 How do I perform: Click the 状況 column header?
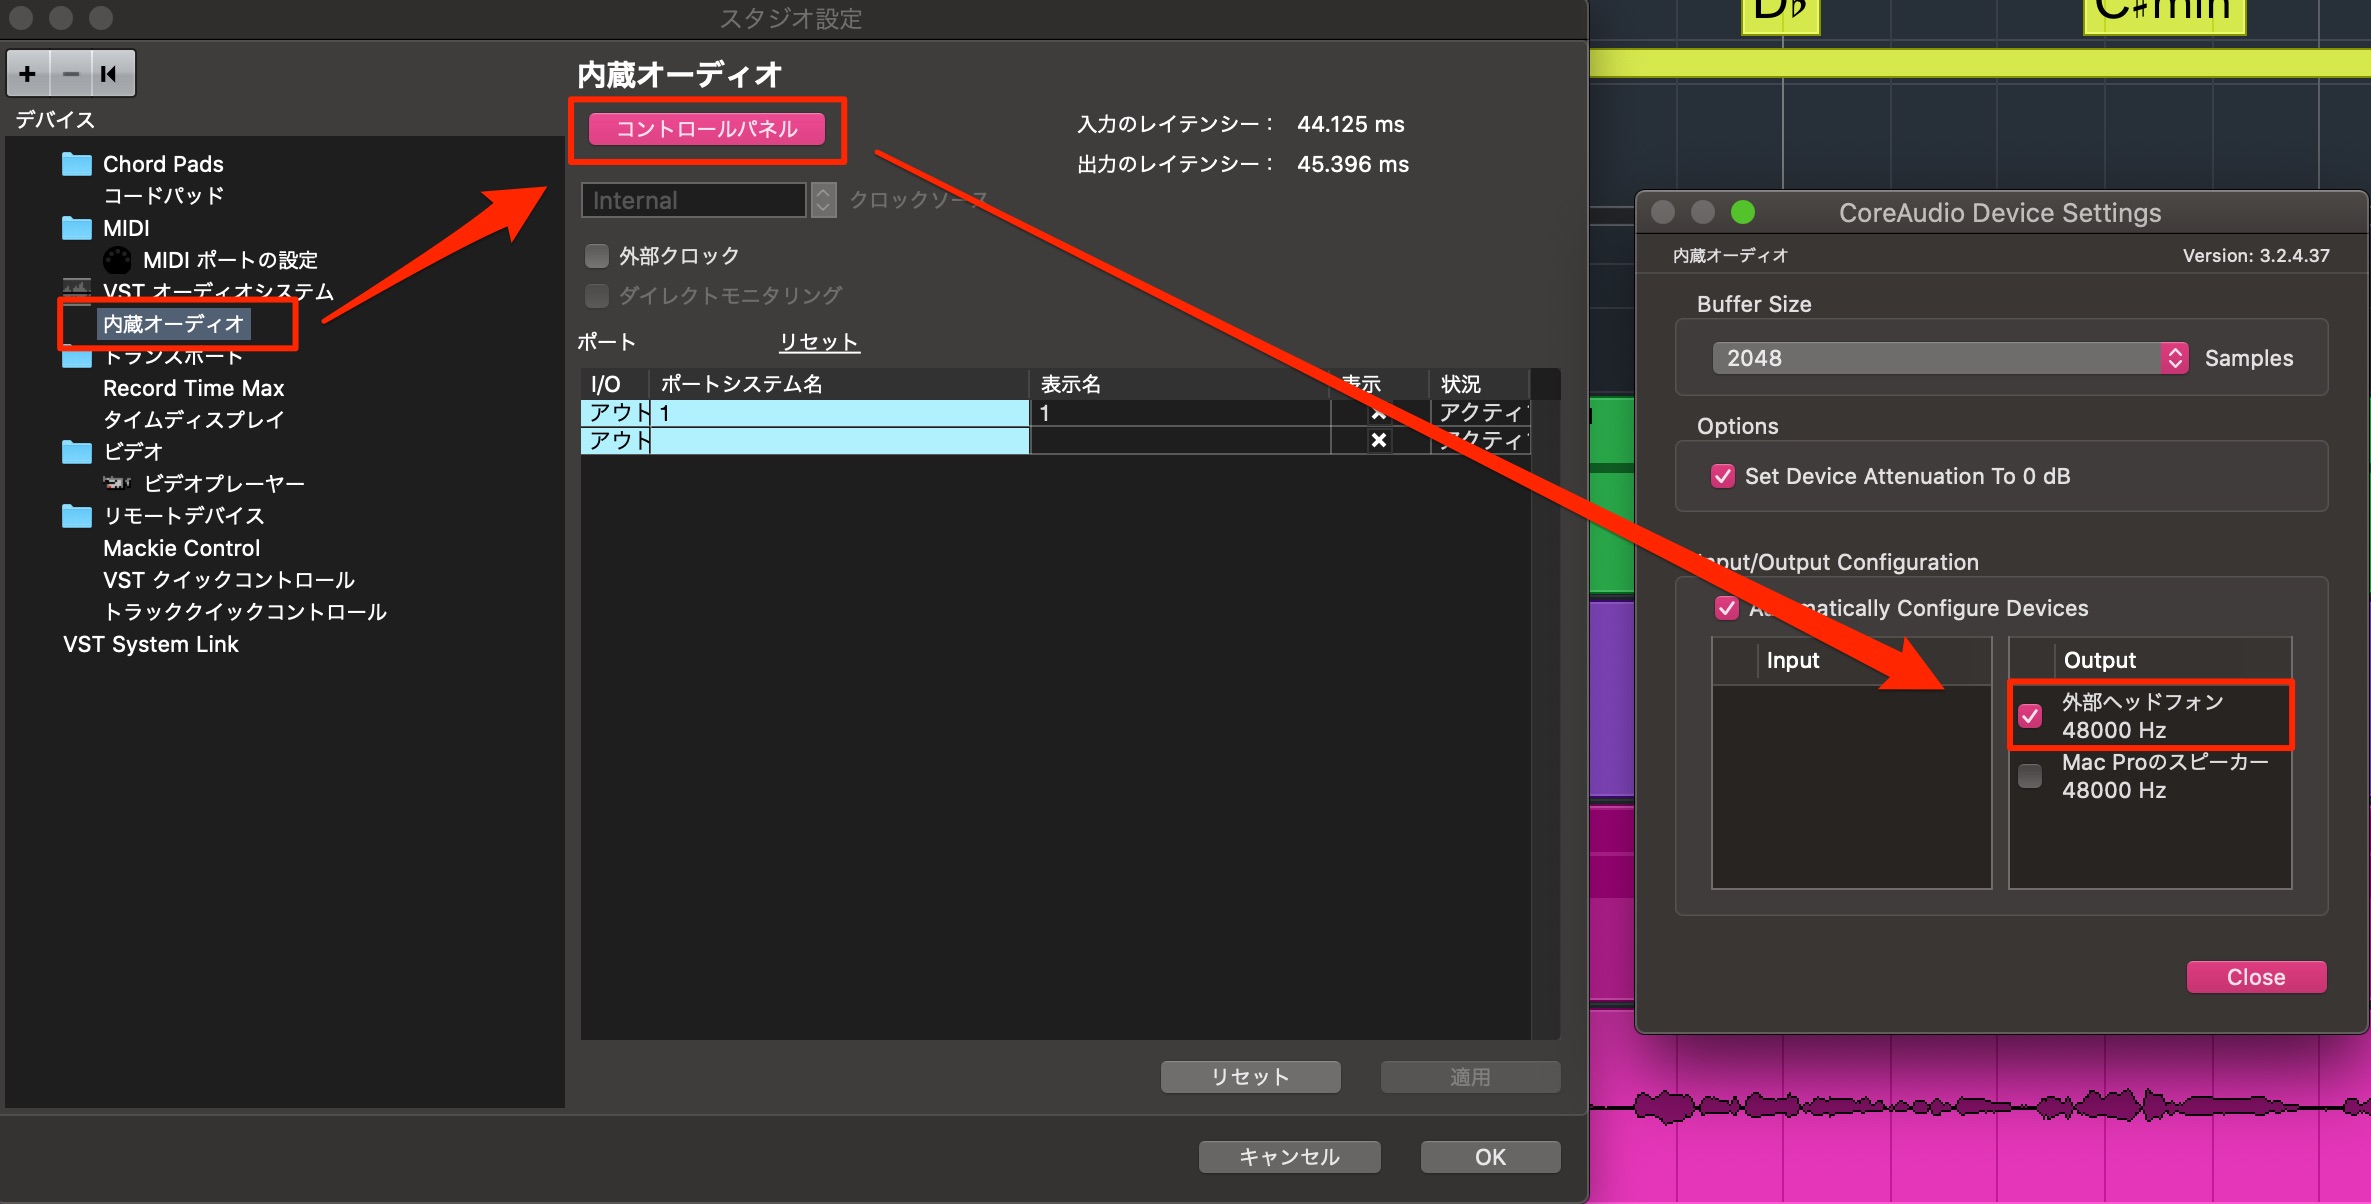coord(1479,384)
